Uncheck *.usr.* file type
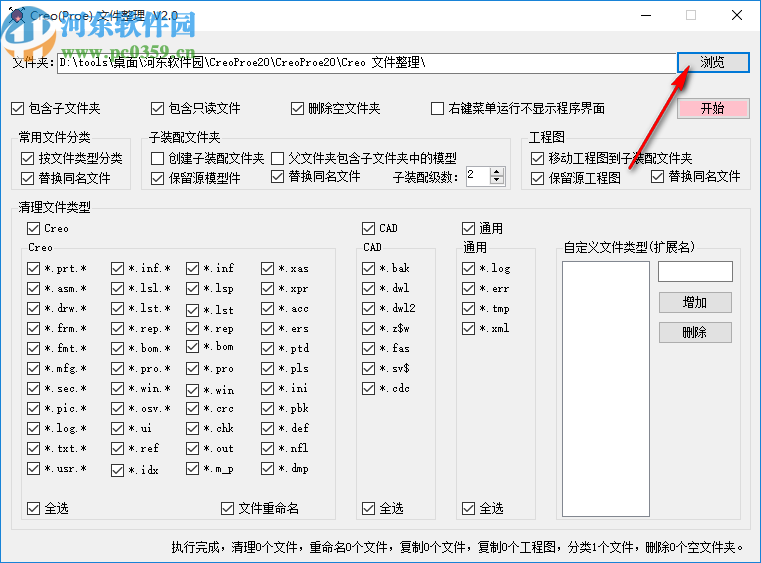This screenshot has width=761, height=563. (33, 468)
